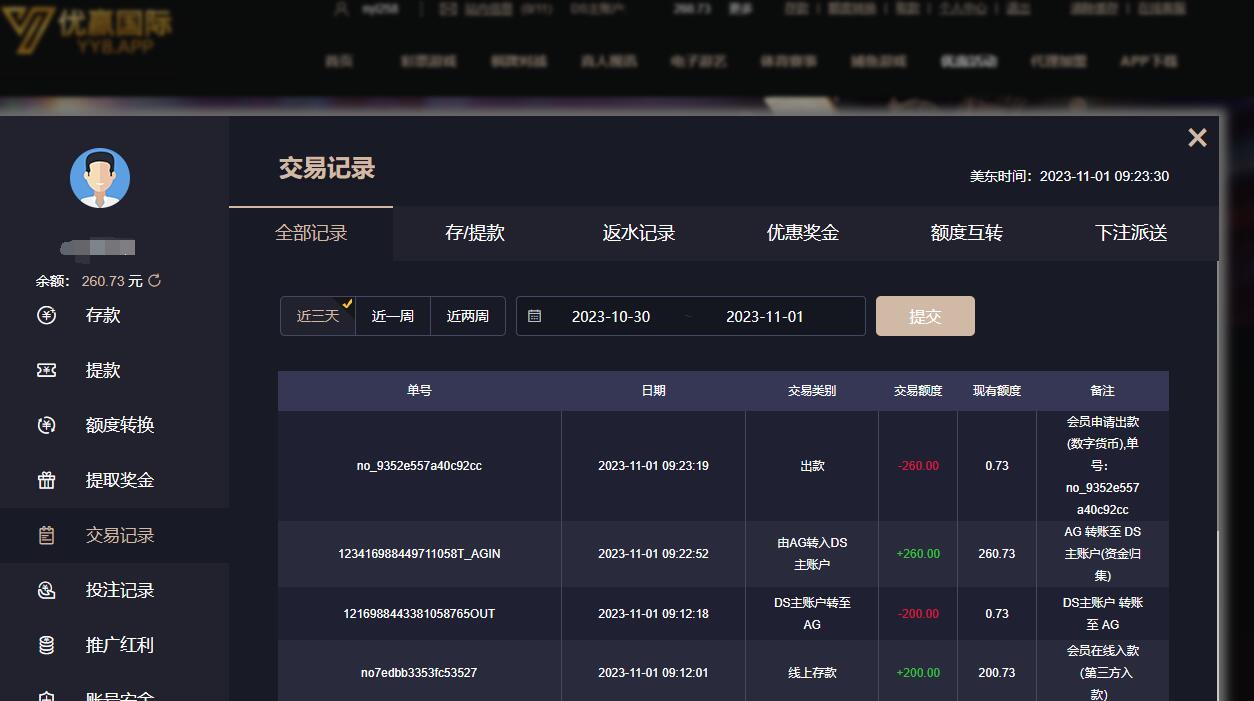Image resolution: width=1254 pixels, height=701 pixels.
Task: Click the date 2023-11-01 09:12:18
Action: tap(653, 614)
